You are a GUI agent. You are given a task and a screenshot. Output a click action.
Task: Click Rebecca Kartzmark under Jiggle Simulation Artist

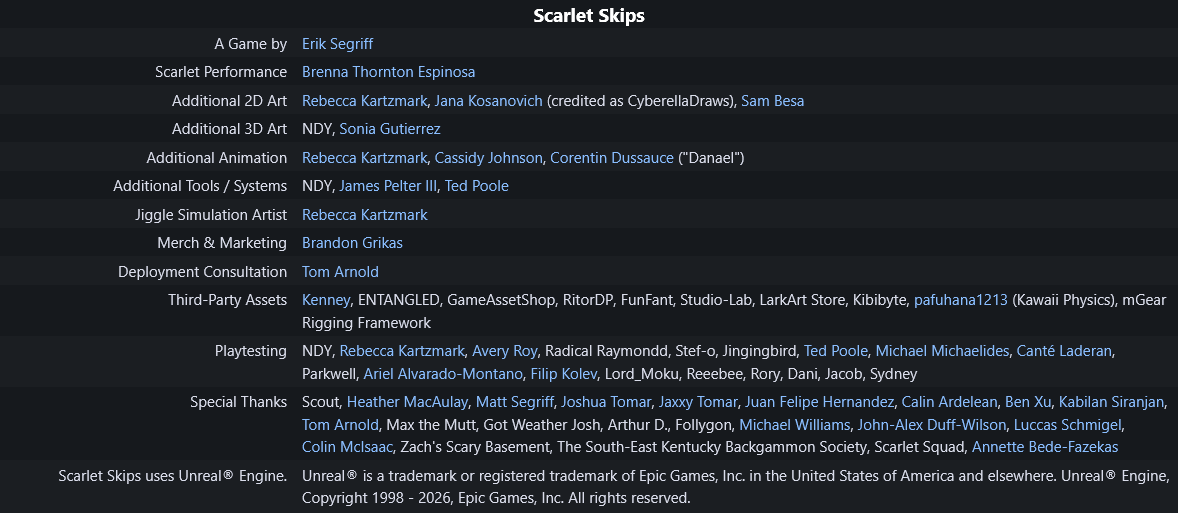tap(364, 215)
